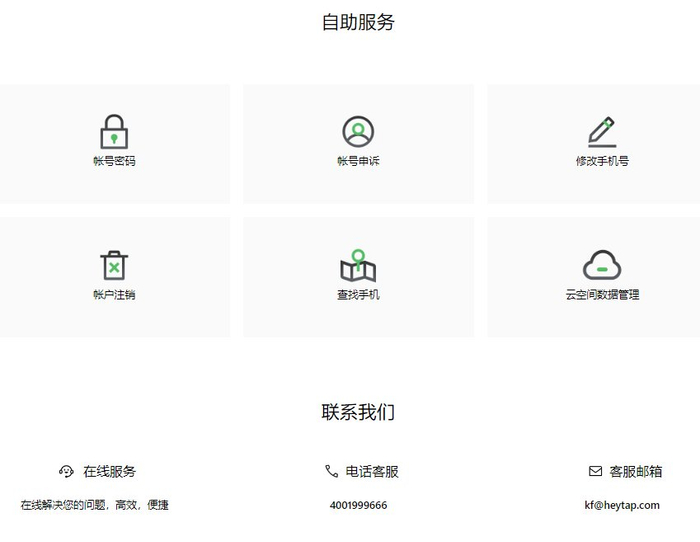
Task: Select the 帐户注销 label
Action: [x=114, y=295]
